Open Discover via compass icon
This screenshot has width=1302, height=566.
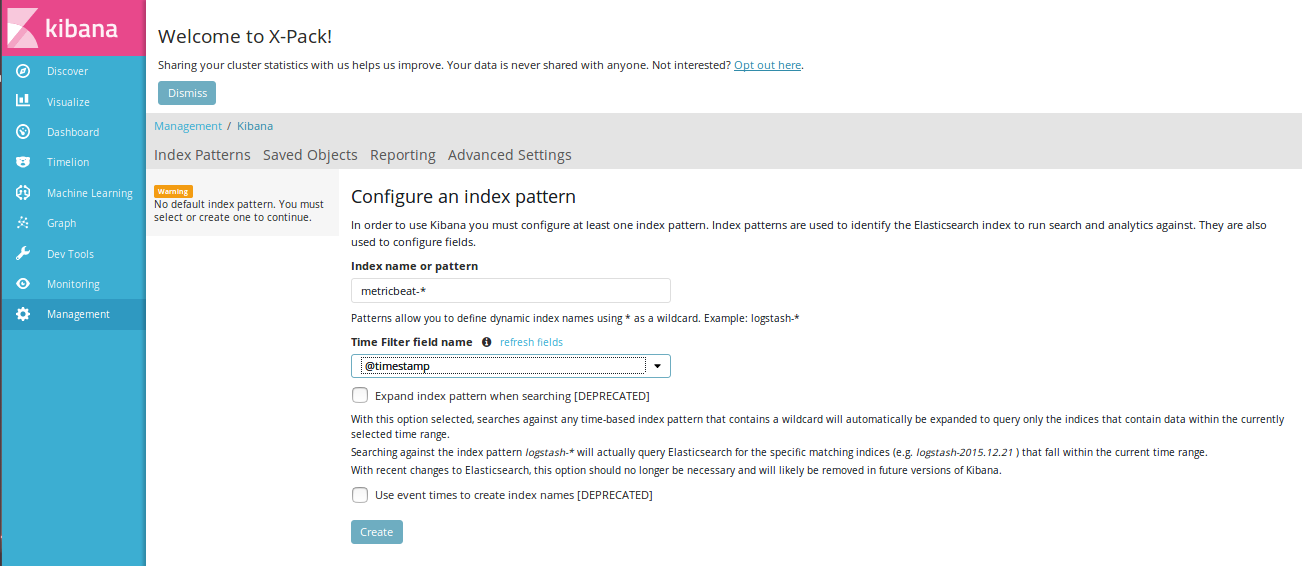click(x=23, y=71)
